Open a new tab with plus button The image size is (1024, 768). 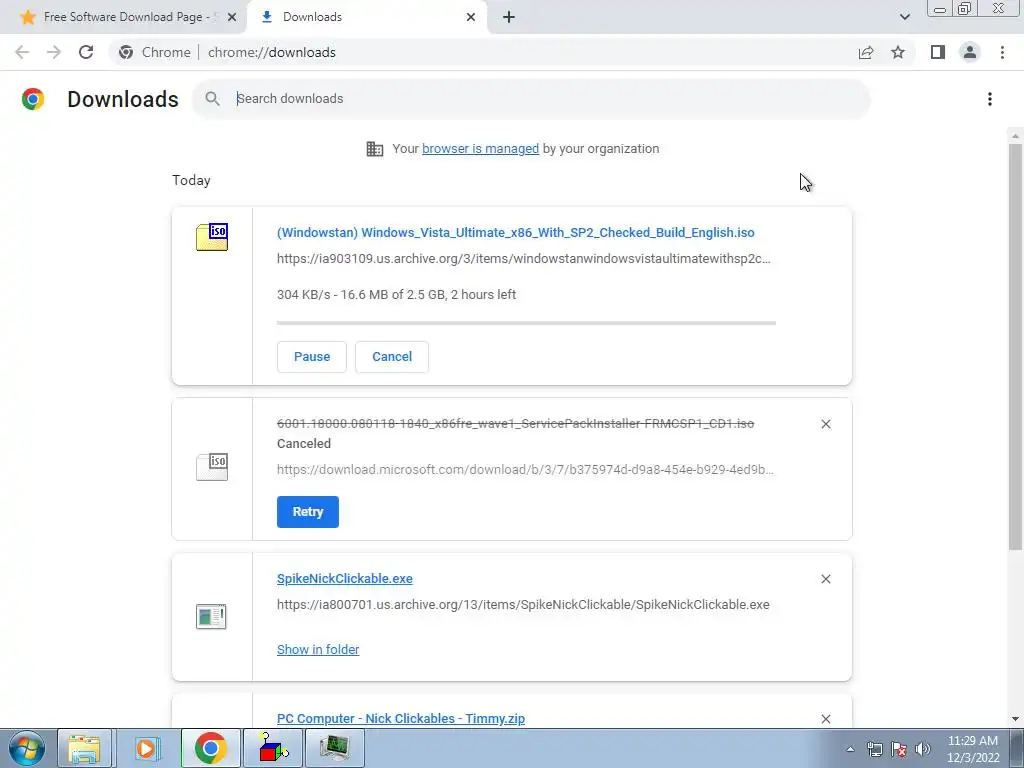tap(509, 17)
